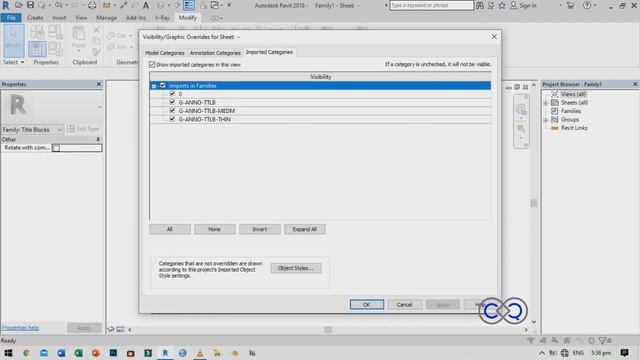The height and width of the screenshot is (360, 640).
Task: Switch to the Insert ribbon tab
Action: point(59,18)
